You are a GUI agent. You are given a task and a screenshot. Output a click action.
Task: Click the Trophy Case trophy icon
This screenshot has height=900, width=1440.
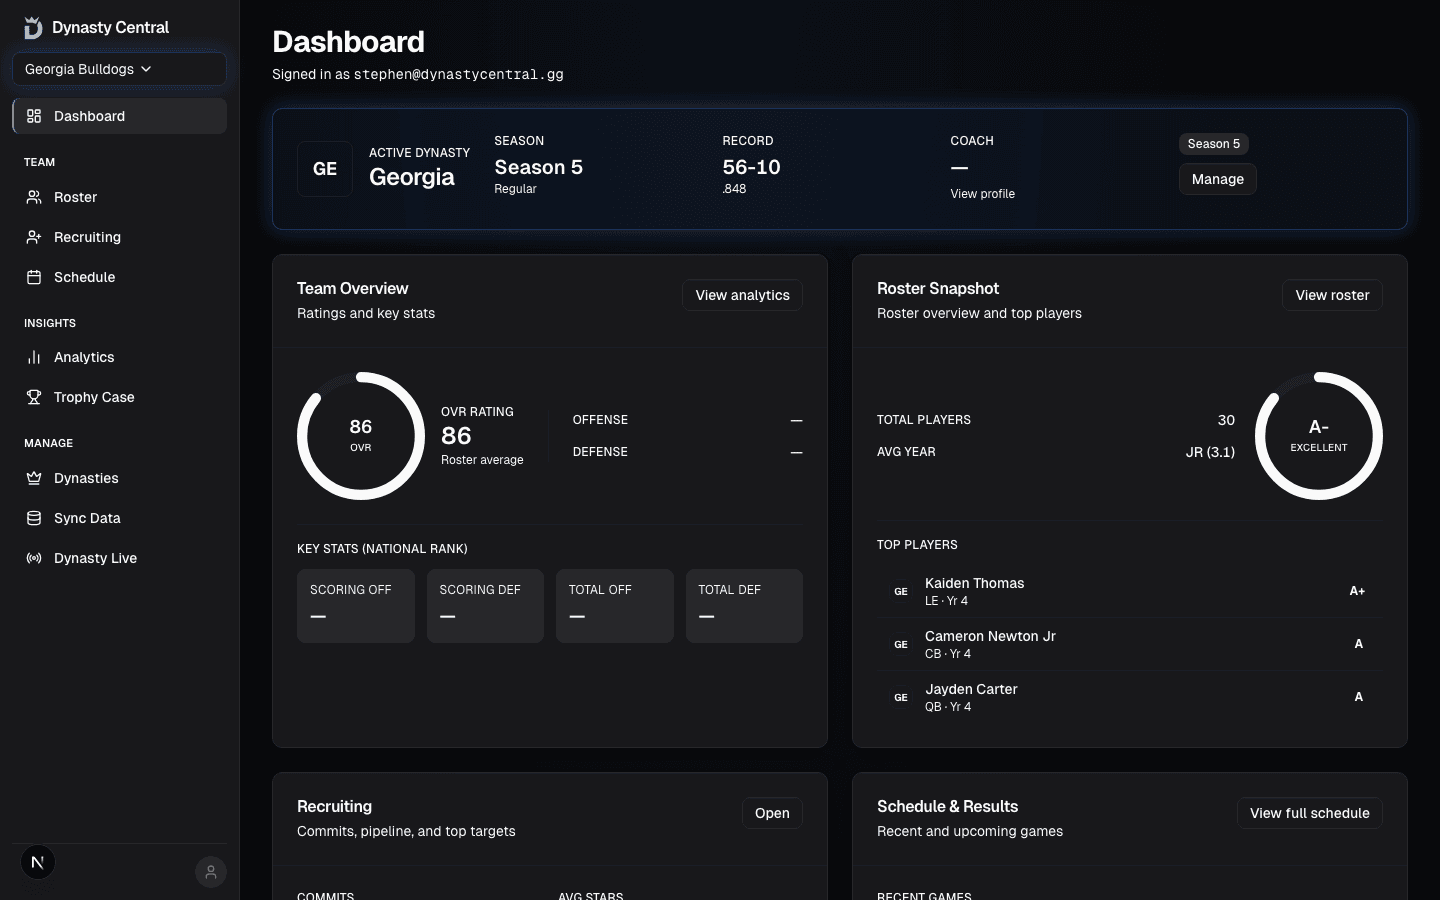(34, 397)
